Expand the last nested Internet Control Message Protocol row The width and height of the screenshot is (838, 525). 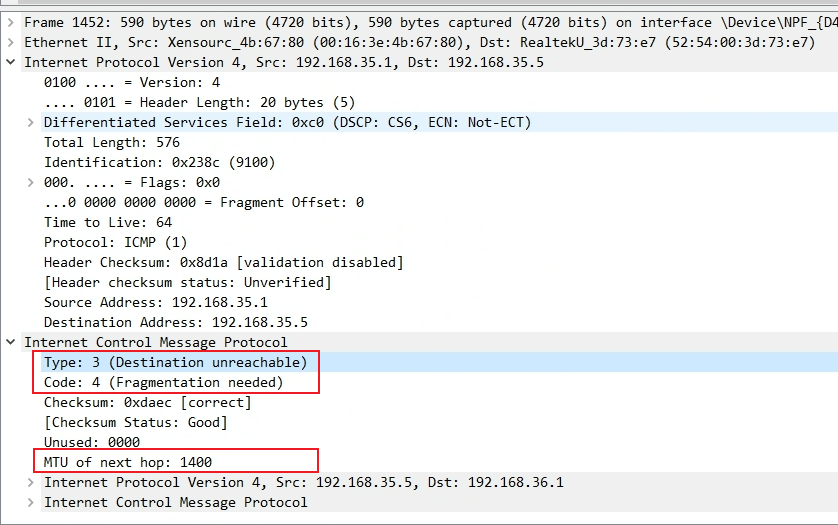click(30, 502)
